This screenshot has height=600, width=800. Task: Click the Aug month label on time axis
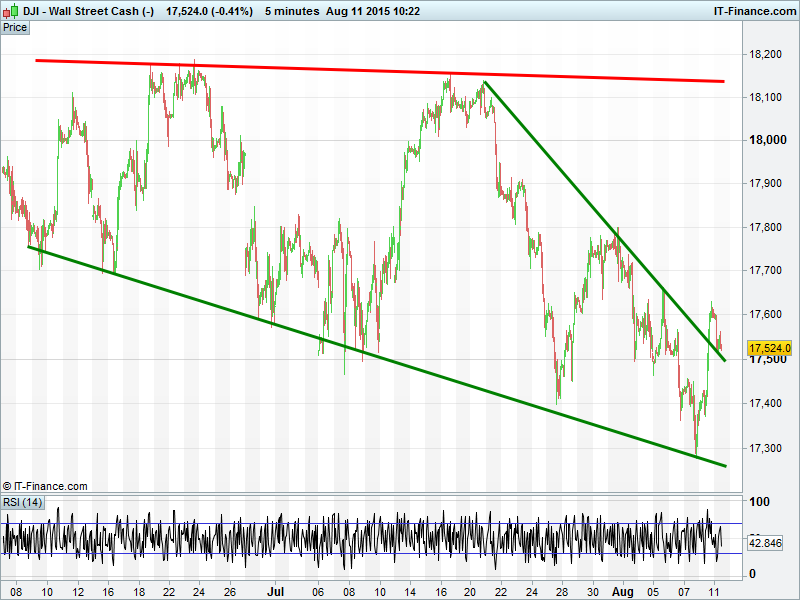[x=622, y=592]
